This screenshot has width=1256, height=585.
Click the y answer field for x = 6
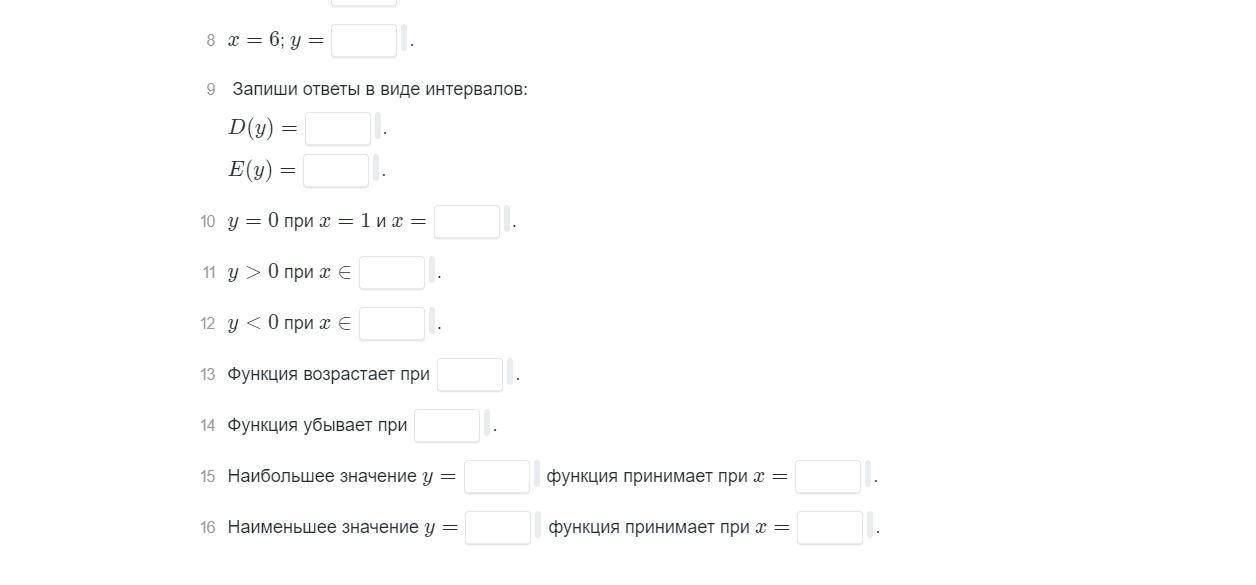364,41
